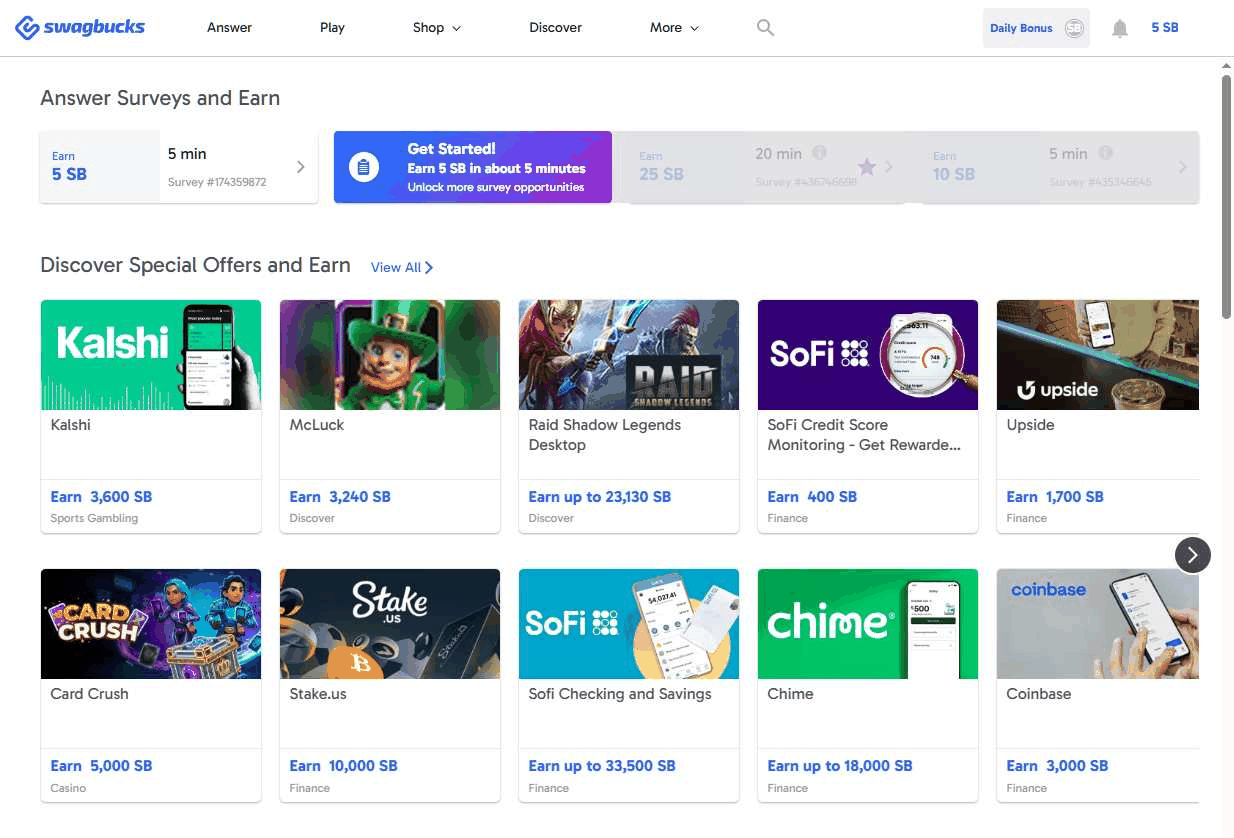1234x838 pixels.
Task: Click the Swagbucks logo
Action: (80, 27)
